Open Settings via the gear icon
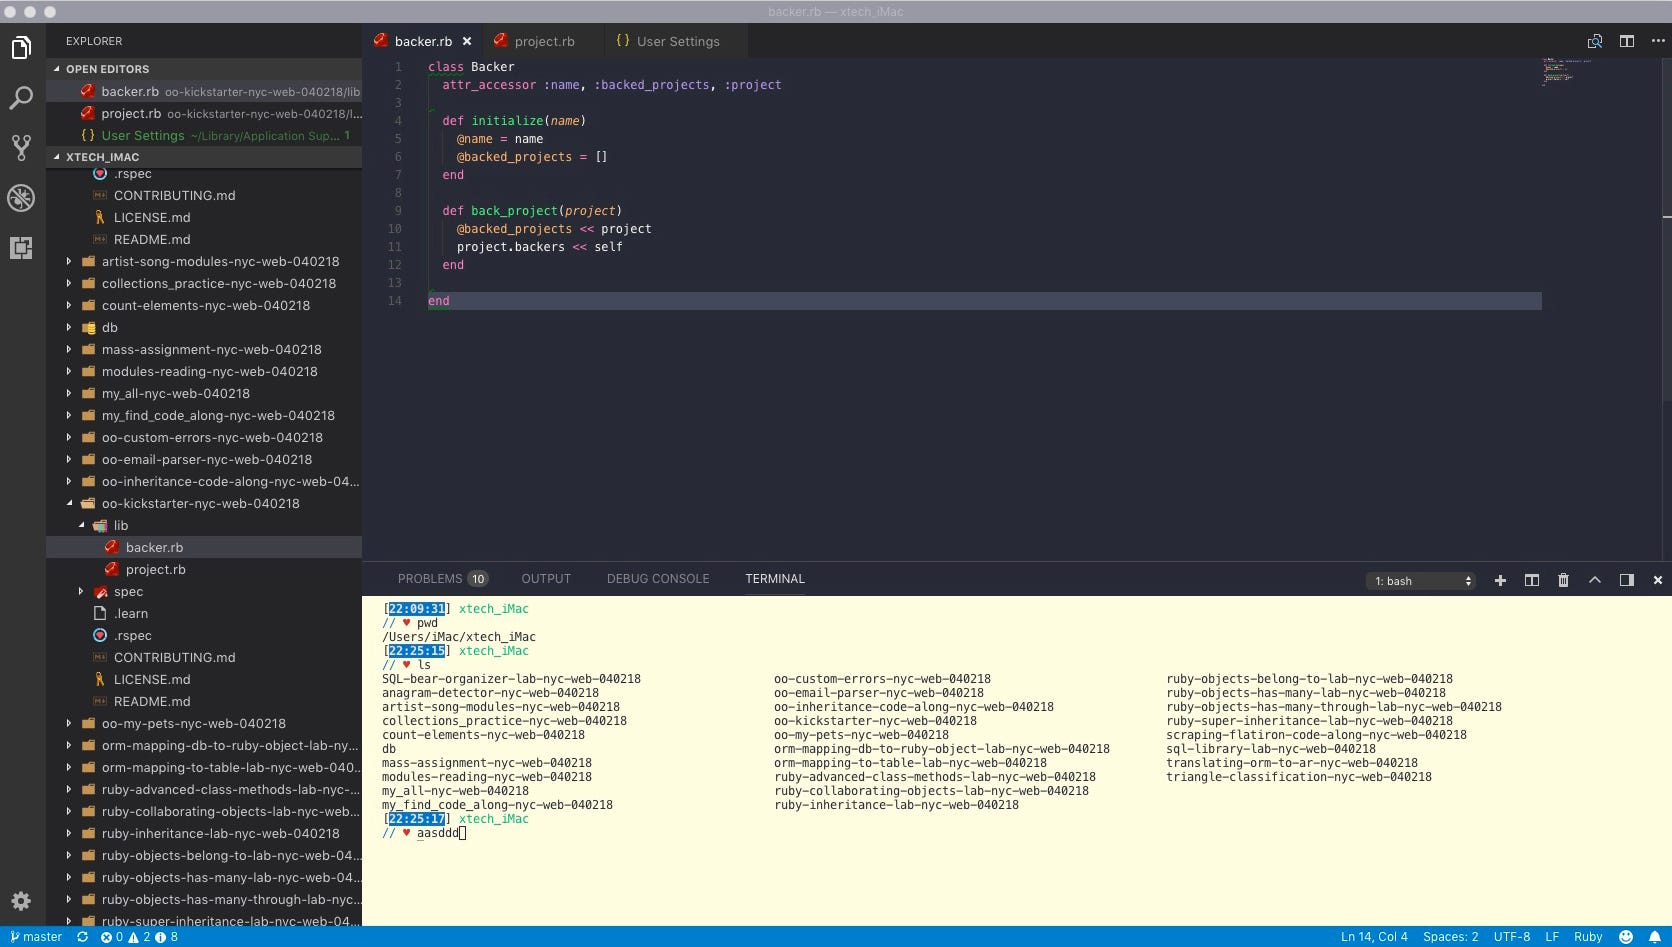The height and width of the screenshot is (947, 1672). click(21, 901)
